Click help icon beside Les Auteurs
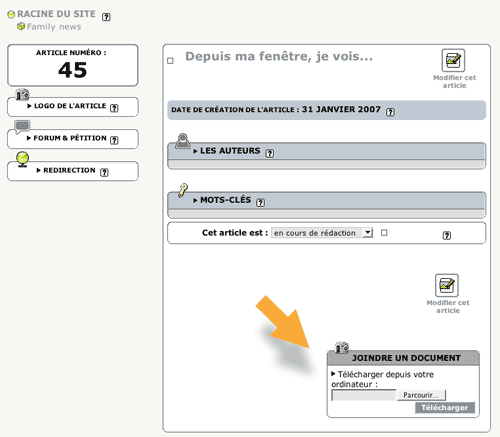 tap(269, 153)
